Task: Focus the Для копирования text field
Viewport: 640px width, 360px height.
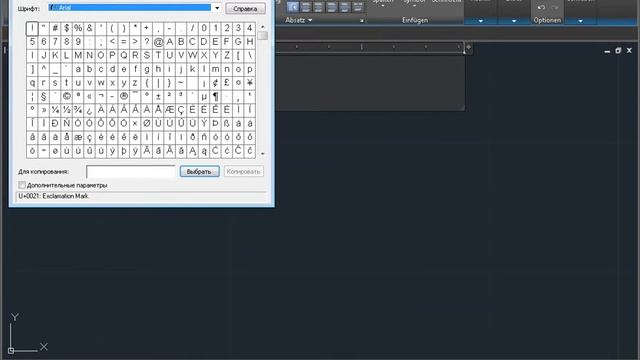Action: [x=131, y=172]
